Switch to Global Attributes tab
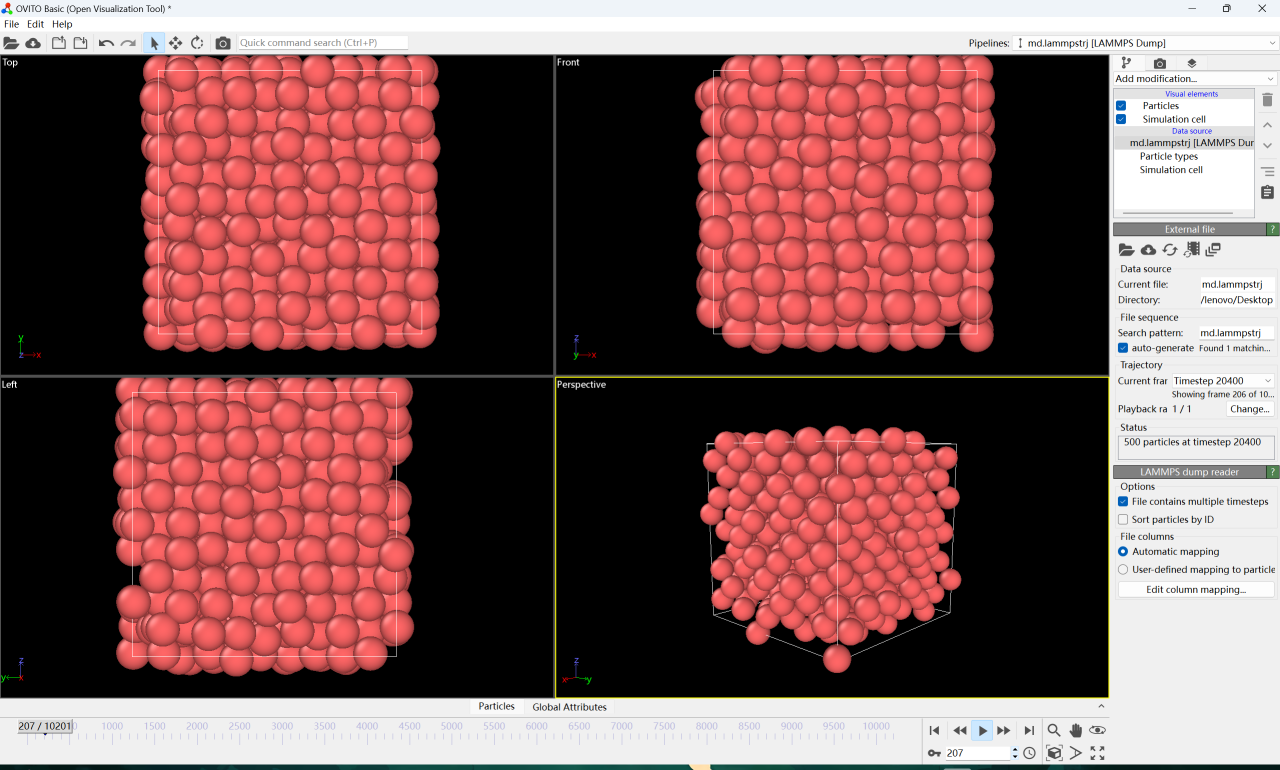 point(569,707)
